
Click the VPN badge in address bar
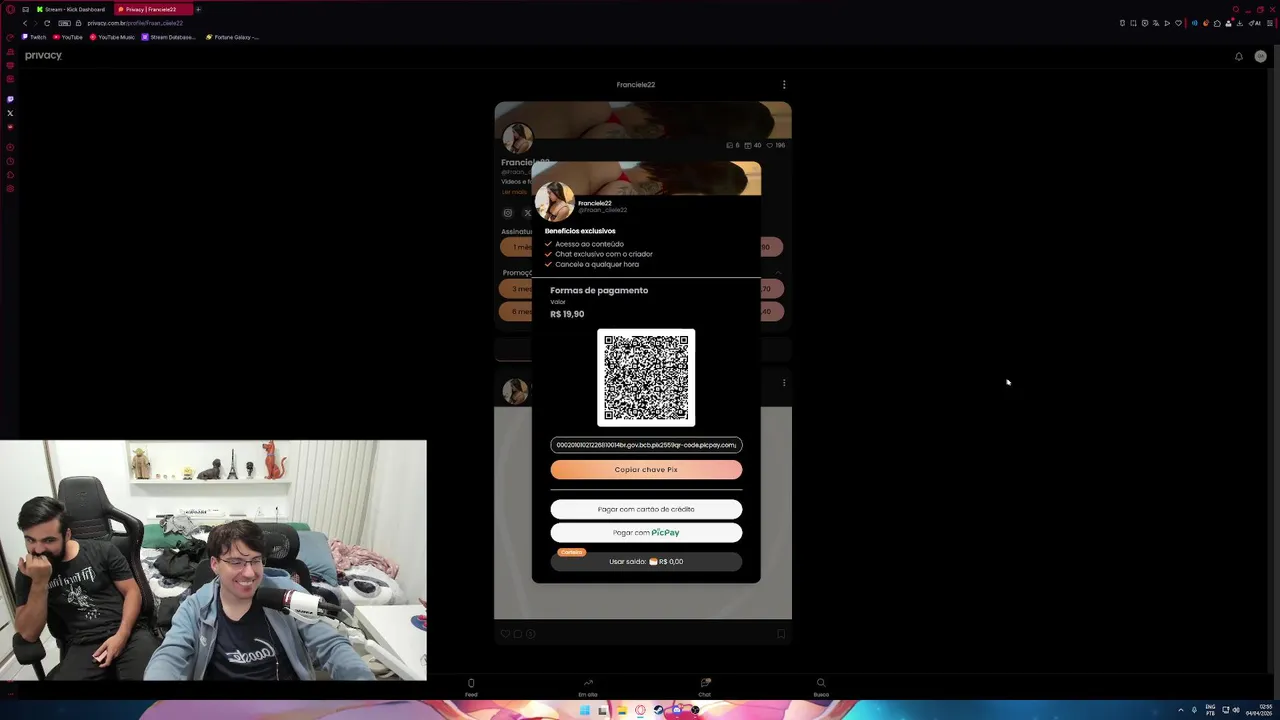(x=65, y=23)
